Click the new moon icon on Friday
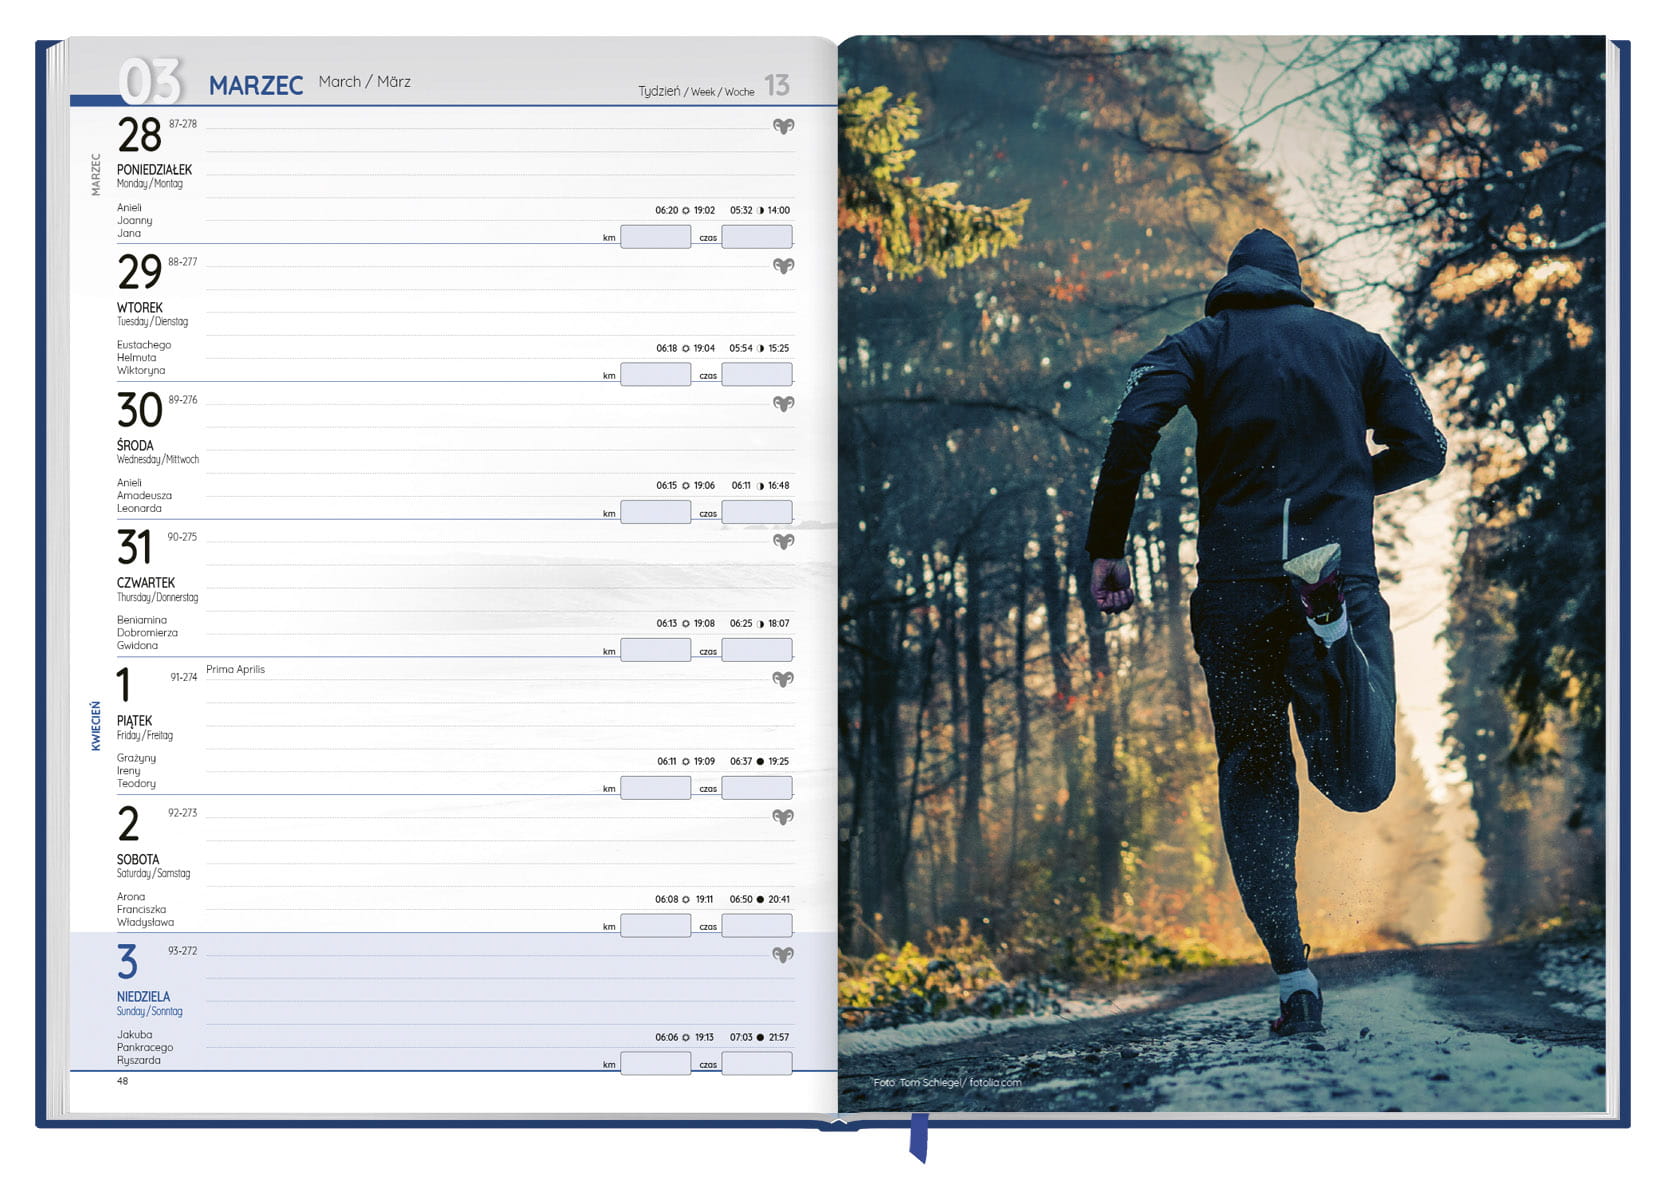Image resolution: width=1665 pixels, height=1181 pixels. tap(760, 761)
